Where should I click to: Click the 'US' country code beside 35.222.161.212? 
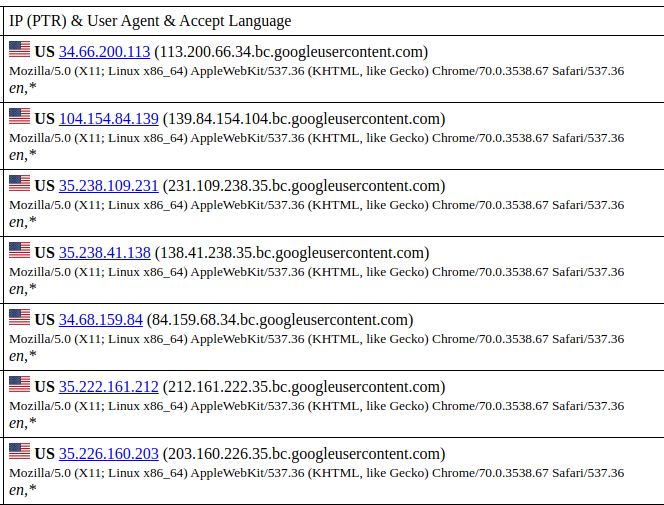coord(44,387)
